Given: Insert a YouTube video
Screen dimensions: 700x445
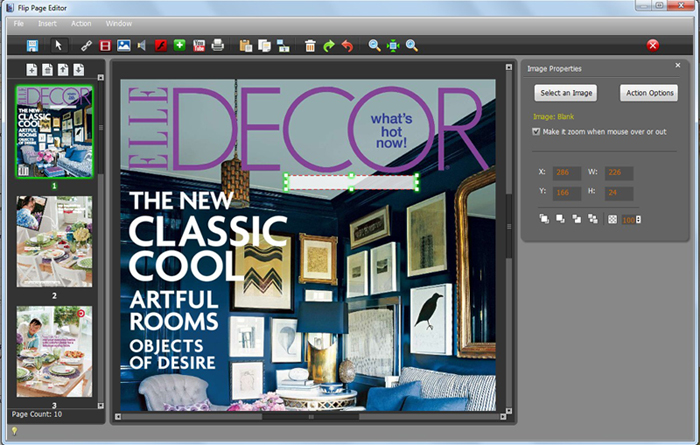Looking at the screenshot, I should click(199, 46).
